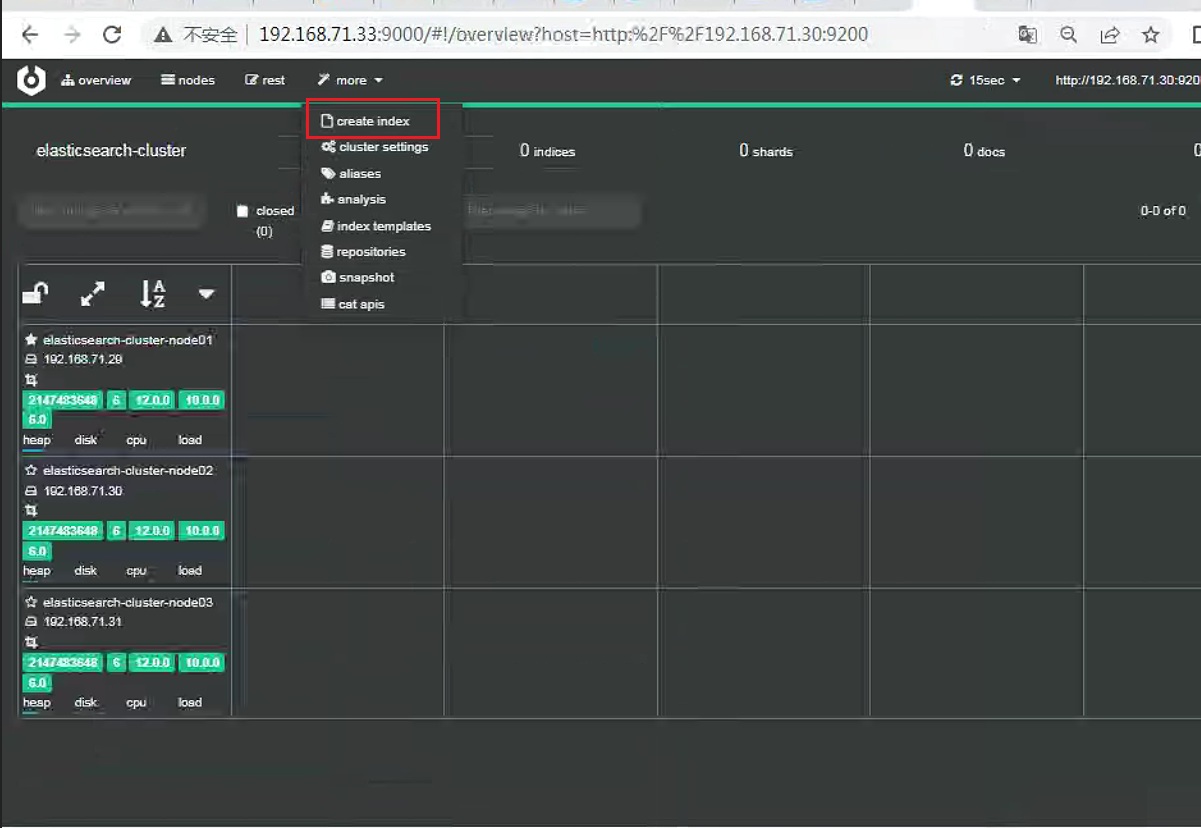Click the expand arrows icon
The height and width of the screenshot is (828, 1201).
[x=93, y=293]
